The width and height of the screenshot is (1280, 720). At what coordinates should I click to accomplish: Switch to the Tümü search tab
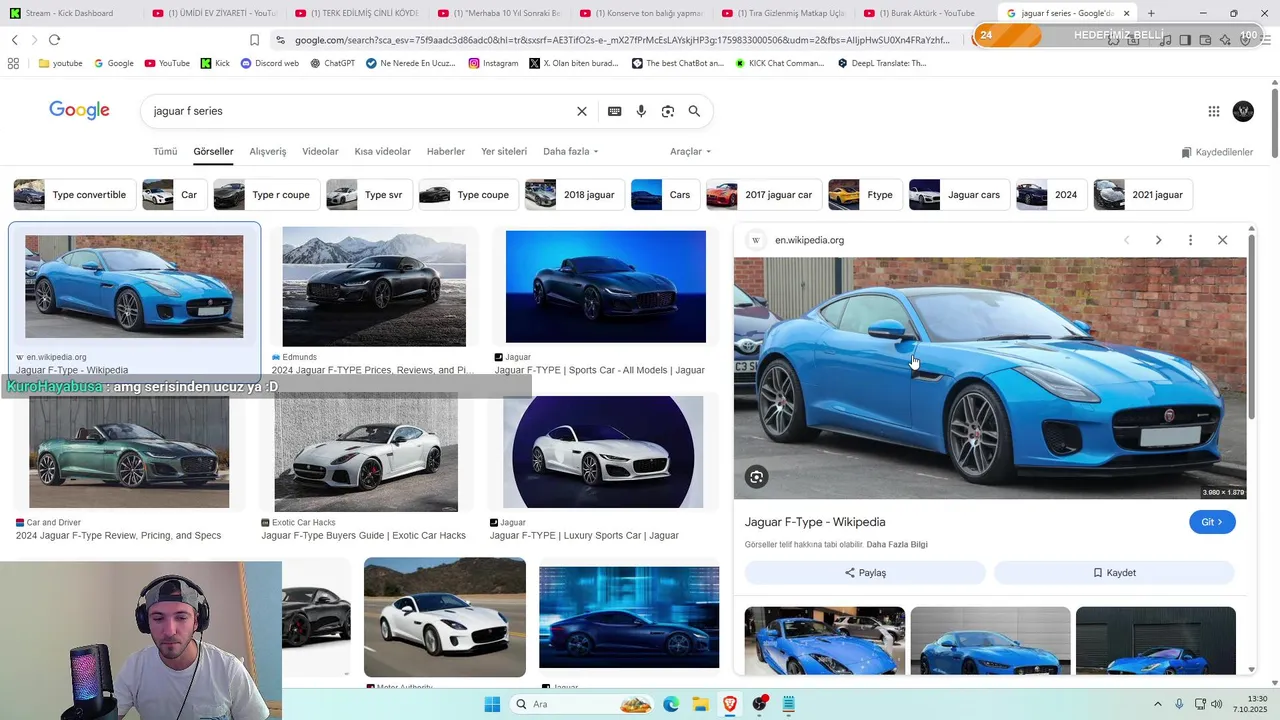point(165,151)
